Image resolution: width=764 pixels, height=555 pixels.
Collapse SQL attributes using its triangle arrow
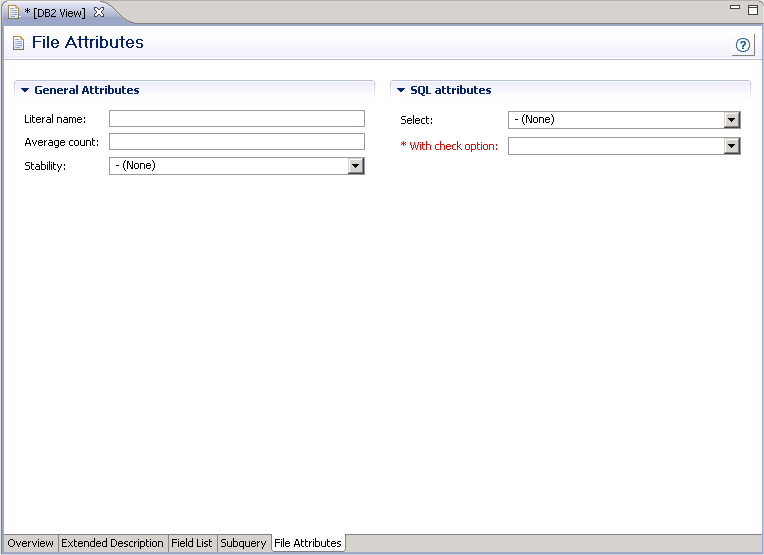(401, 90)
